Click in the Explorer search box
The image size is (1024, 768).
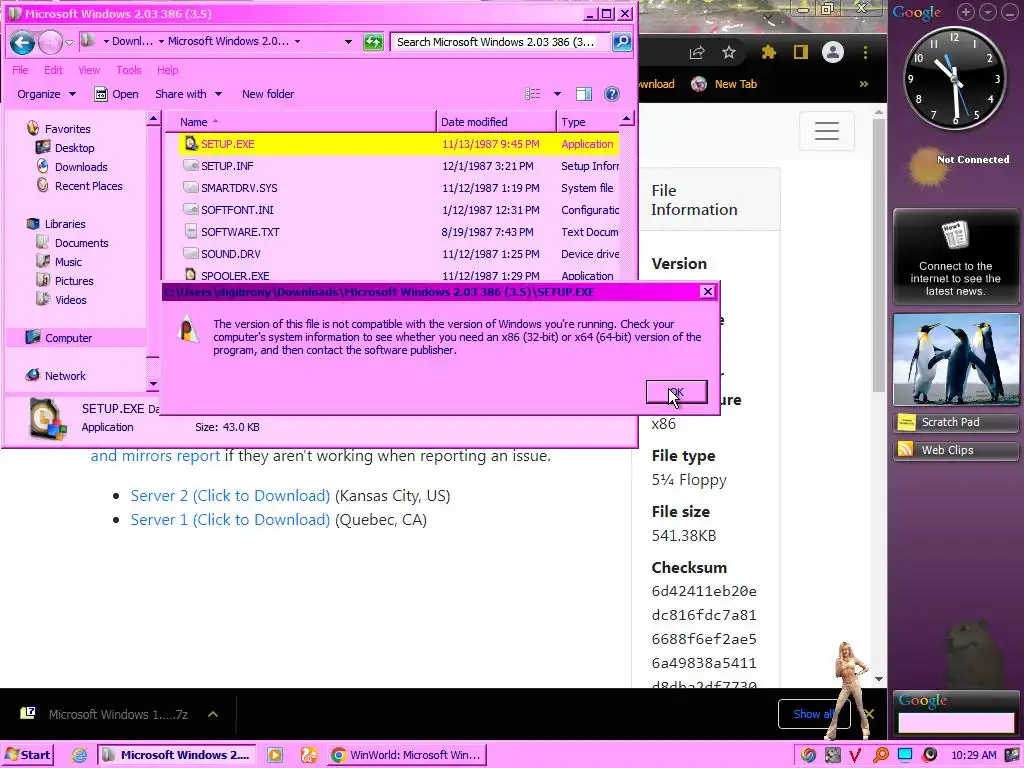click(x=500, y=42)
